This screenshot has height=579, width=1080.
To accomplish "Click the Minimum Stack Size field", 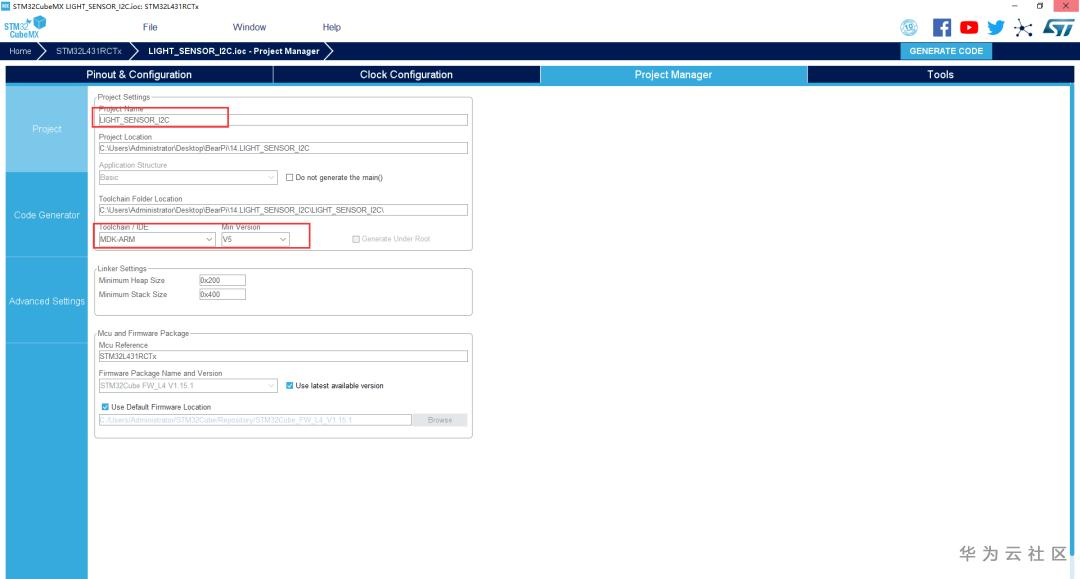I will coord(222,294).
